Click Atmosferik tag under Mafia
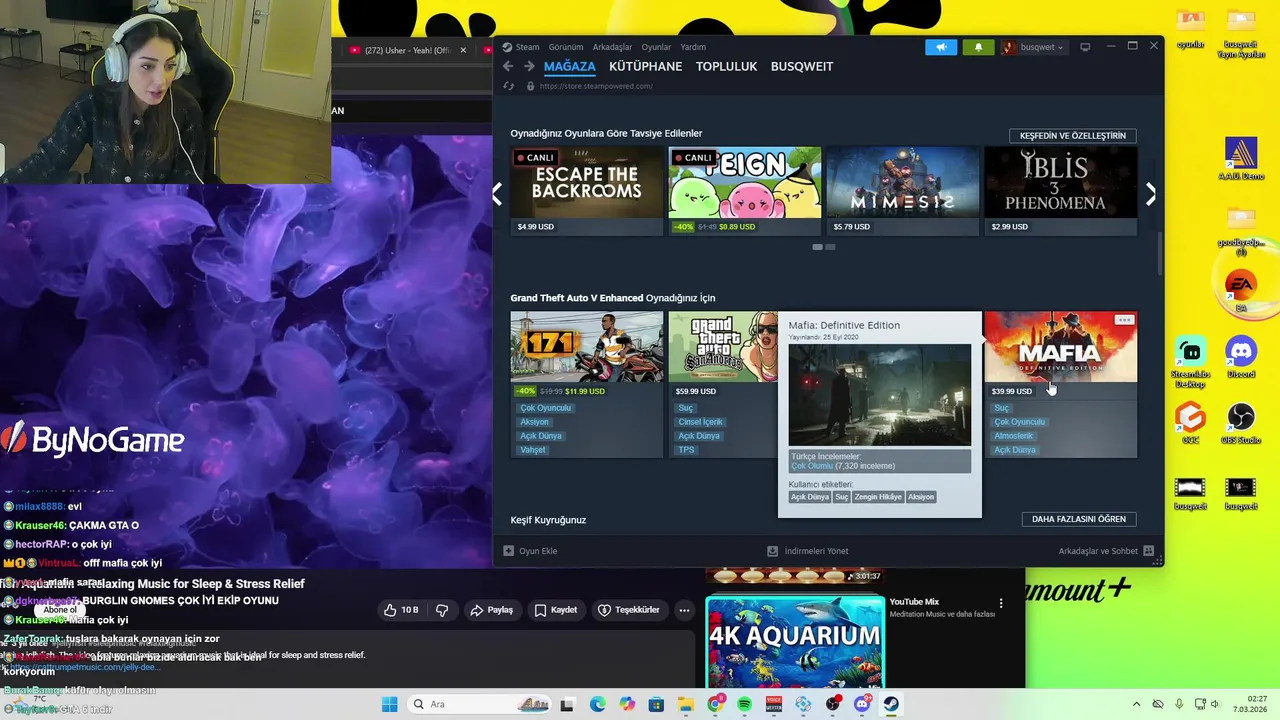1280x720 pixels. point(1014,436)
